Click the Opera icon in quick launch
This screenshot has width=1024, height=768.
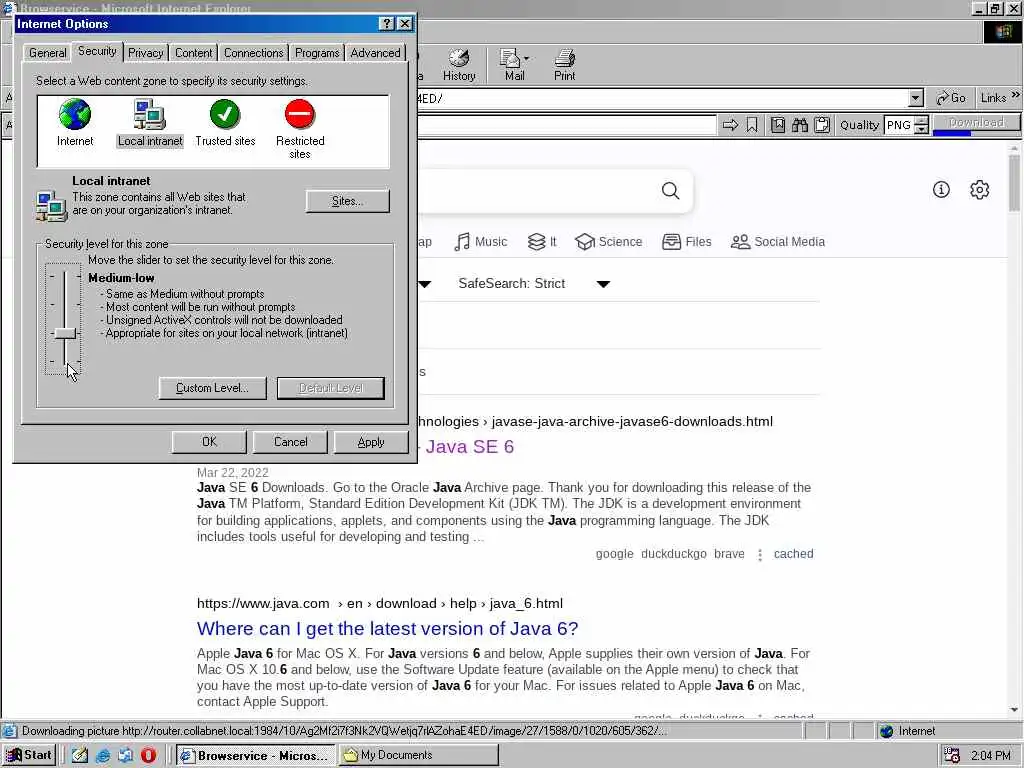coord(148,755)
